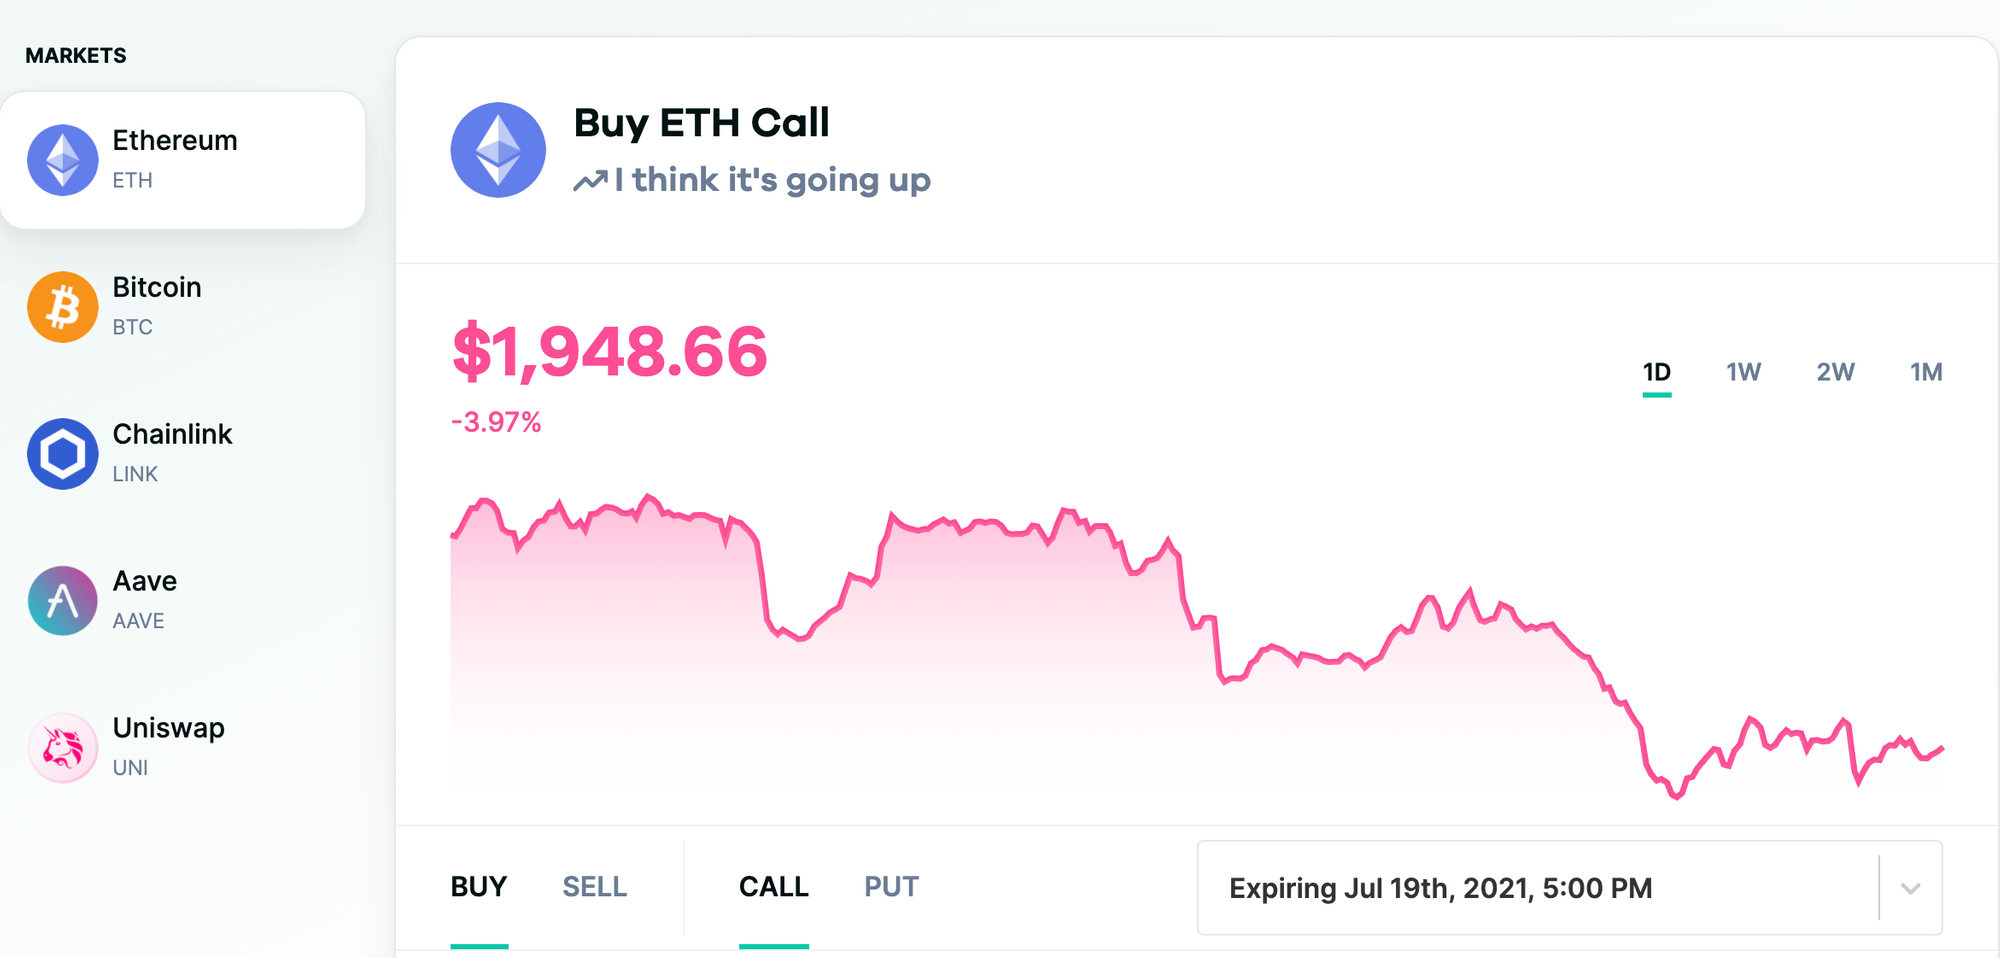The width and height of the screenshot is (2000, 958).
Task: Switch to the PUT option tab
Action: point(891,887)
